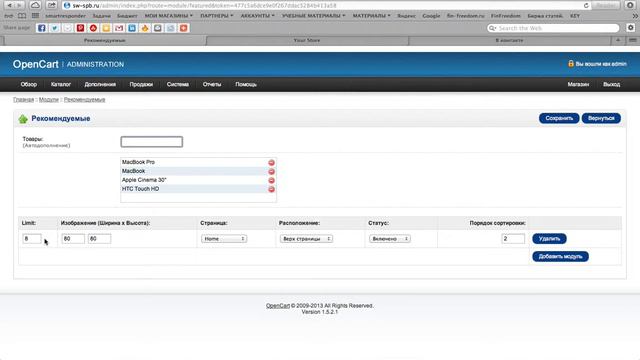The image size is (640, 360).
Task: Go forward with the Safari forward arrow
Action: [19, 5]
